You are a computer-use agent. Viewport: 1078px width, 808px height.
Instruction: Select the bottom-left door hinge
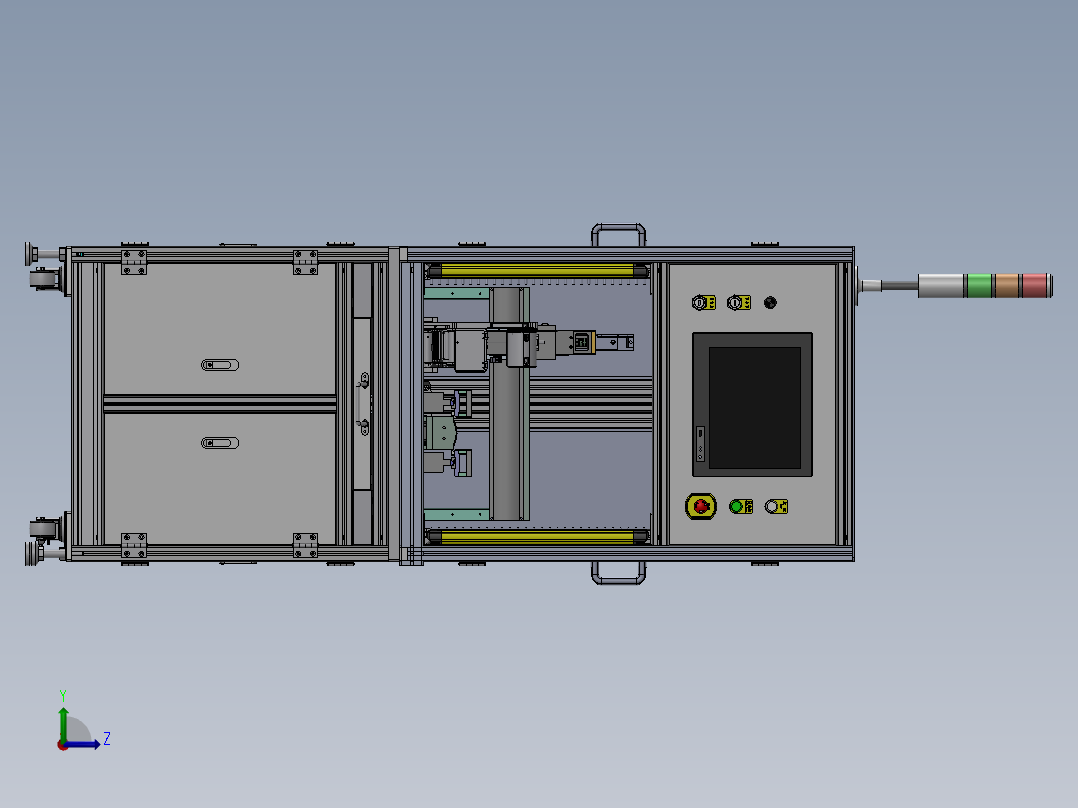click(x=134, y=545)
